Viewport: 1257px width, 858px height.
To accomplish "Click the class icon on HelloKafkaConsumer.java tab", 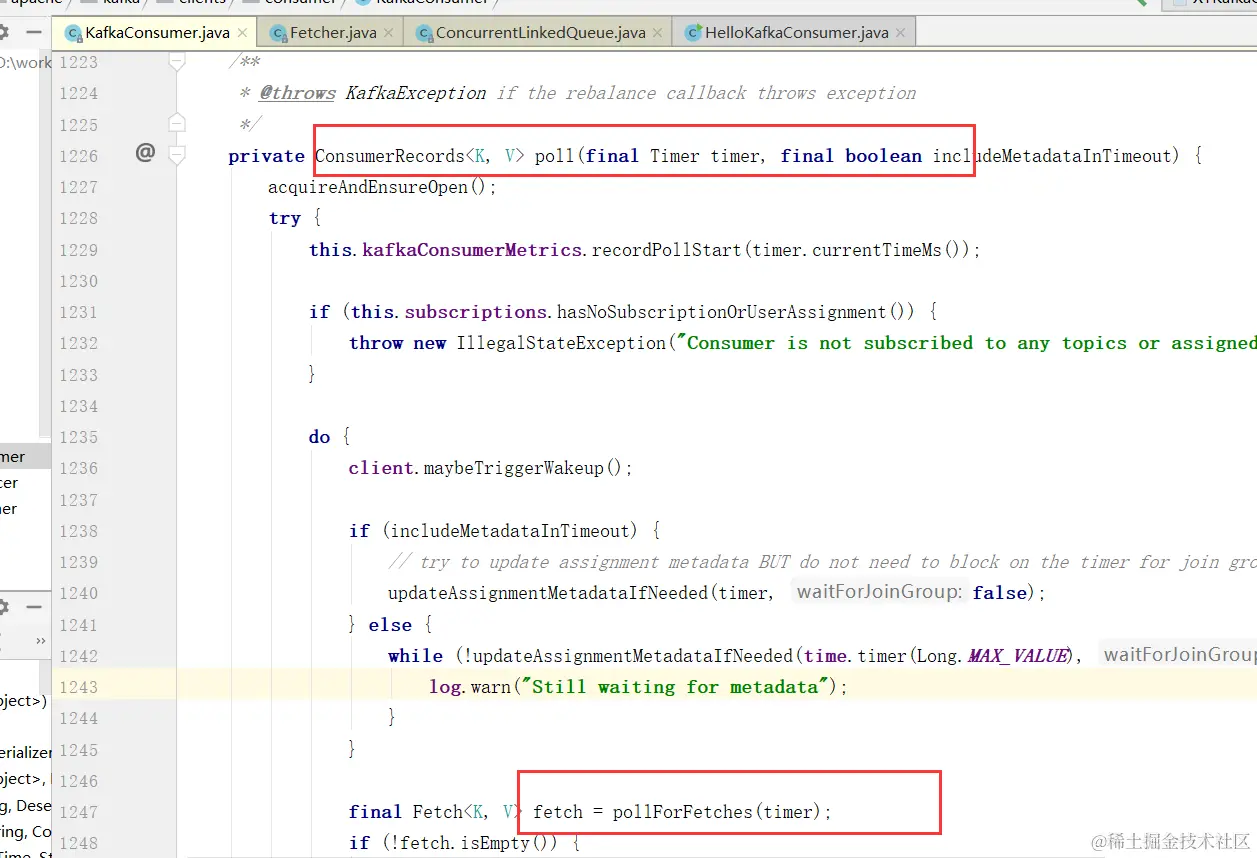I will (692, 33).
